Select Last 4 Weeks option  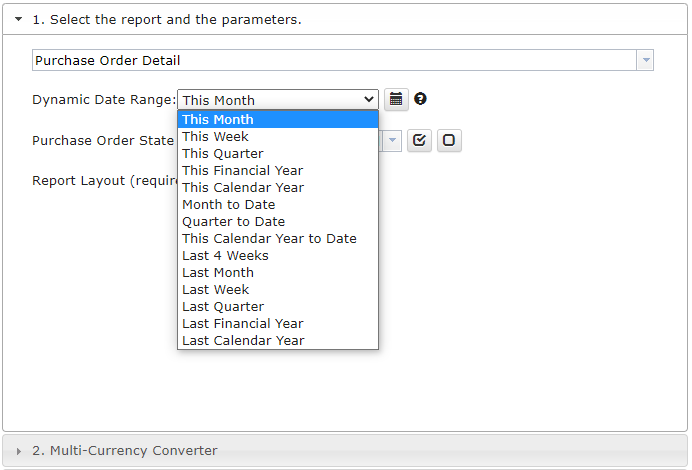(x=278, y=256)
